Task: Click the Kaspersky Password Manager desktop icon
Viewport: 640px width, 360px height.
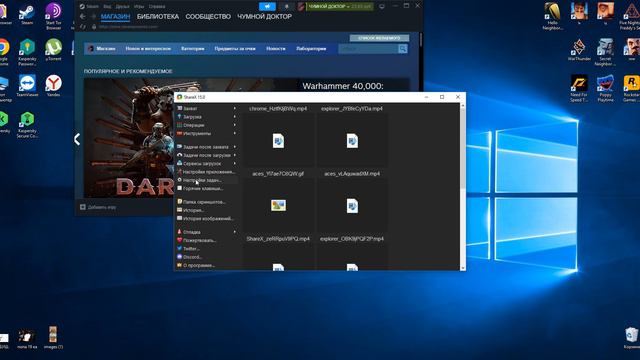Action: pos(27,52)
